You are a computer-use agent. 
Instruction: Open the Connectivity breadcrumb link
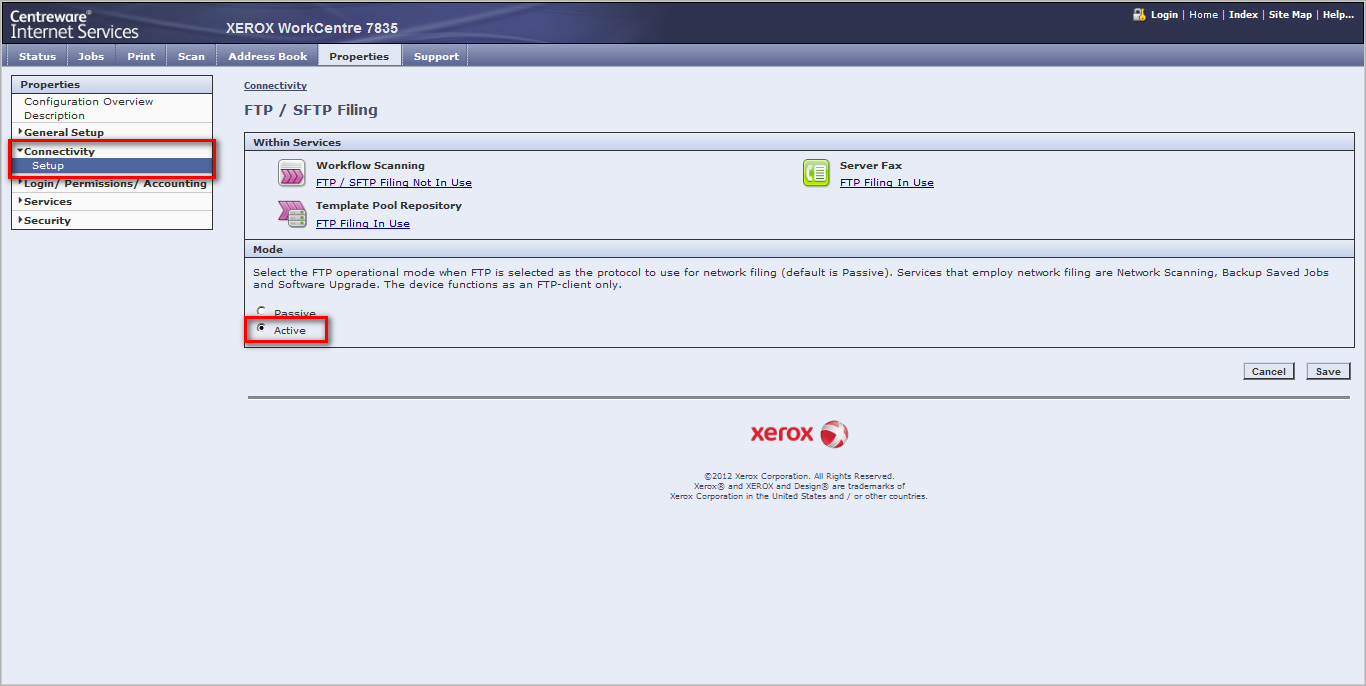(275, 86)
